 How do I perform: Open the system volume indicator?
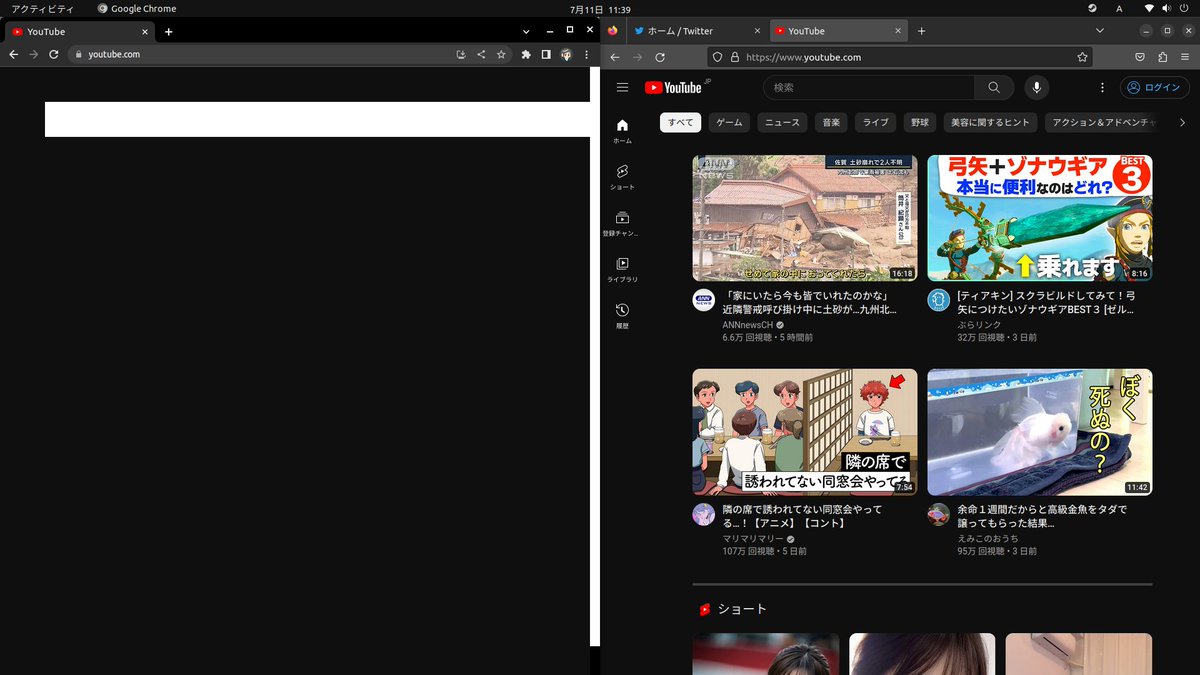point(1167,8)
